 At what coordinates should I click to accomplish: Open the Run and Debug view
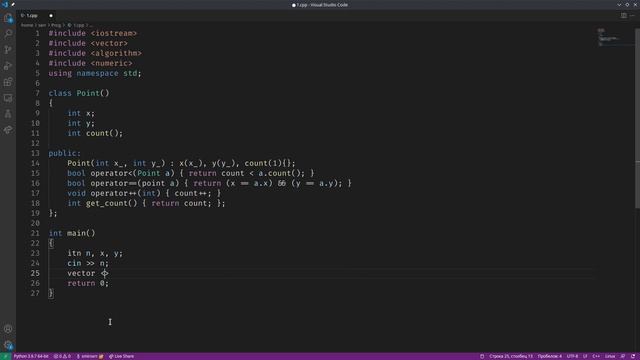click(8, 66)
